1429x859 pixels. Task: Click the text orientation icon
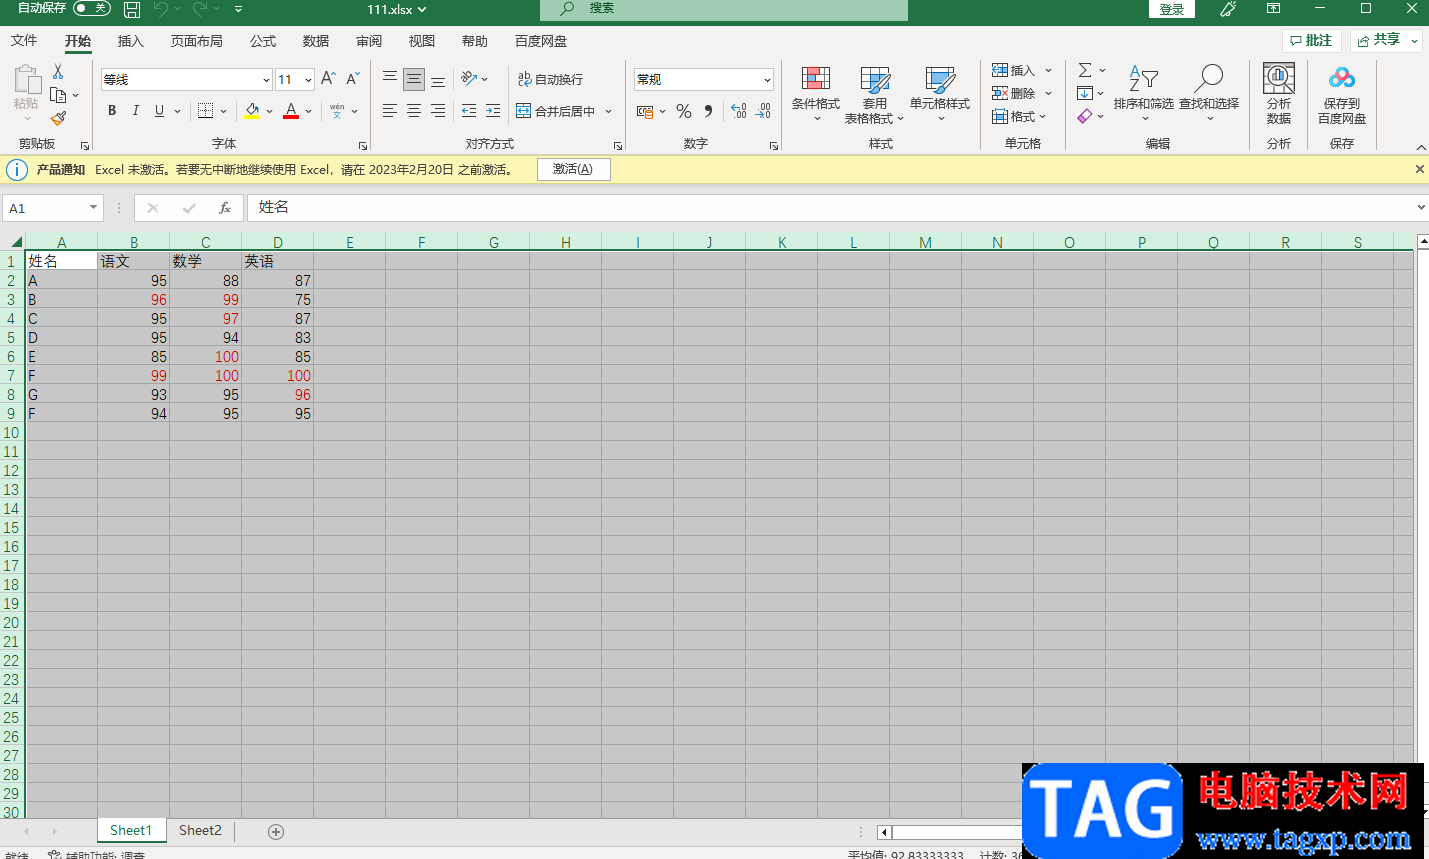click(469, 79)
